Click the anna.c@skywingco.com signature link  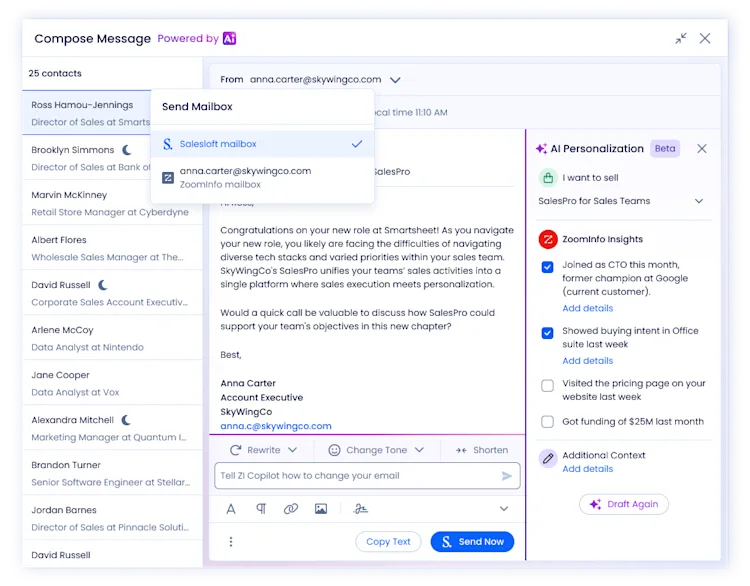(276, 426)
